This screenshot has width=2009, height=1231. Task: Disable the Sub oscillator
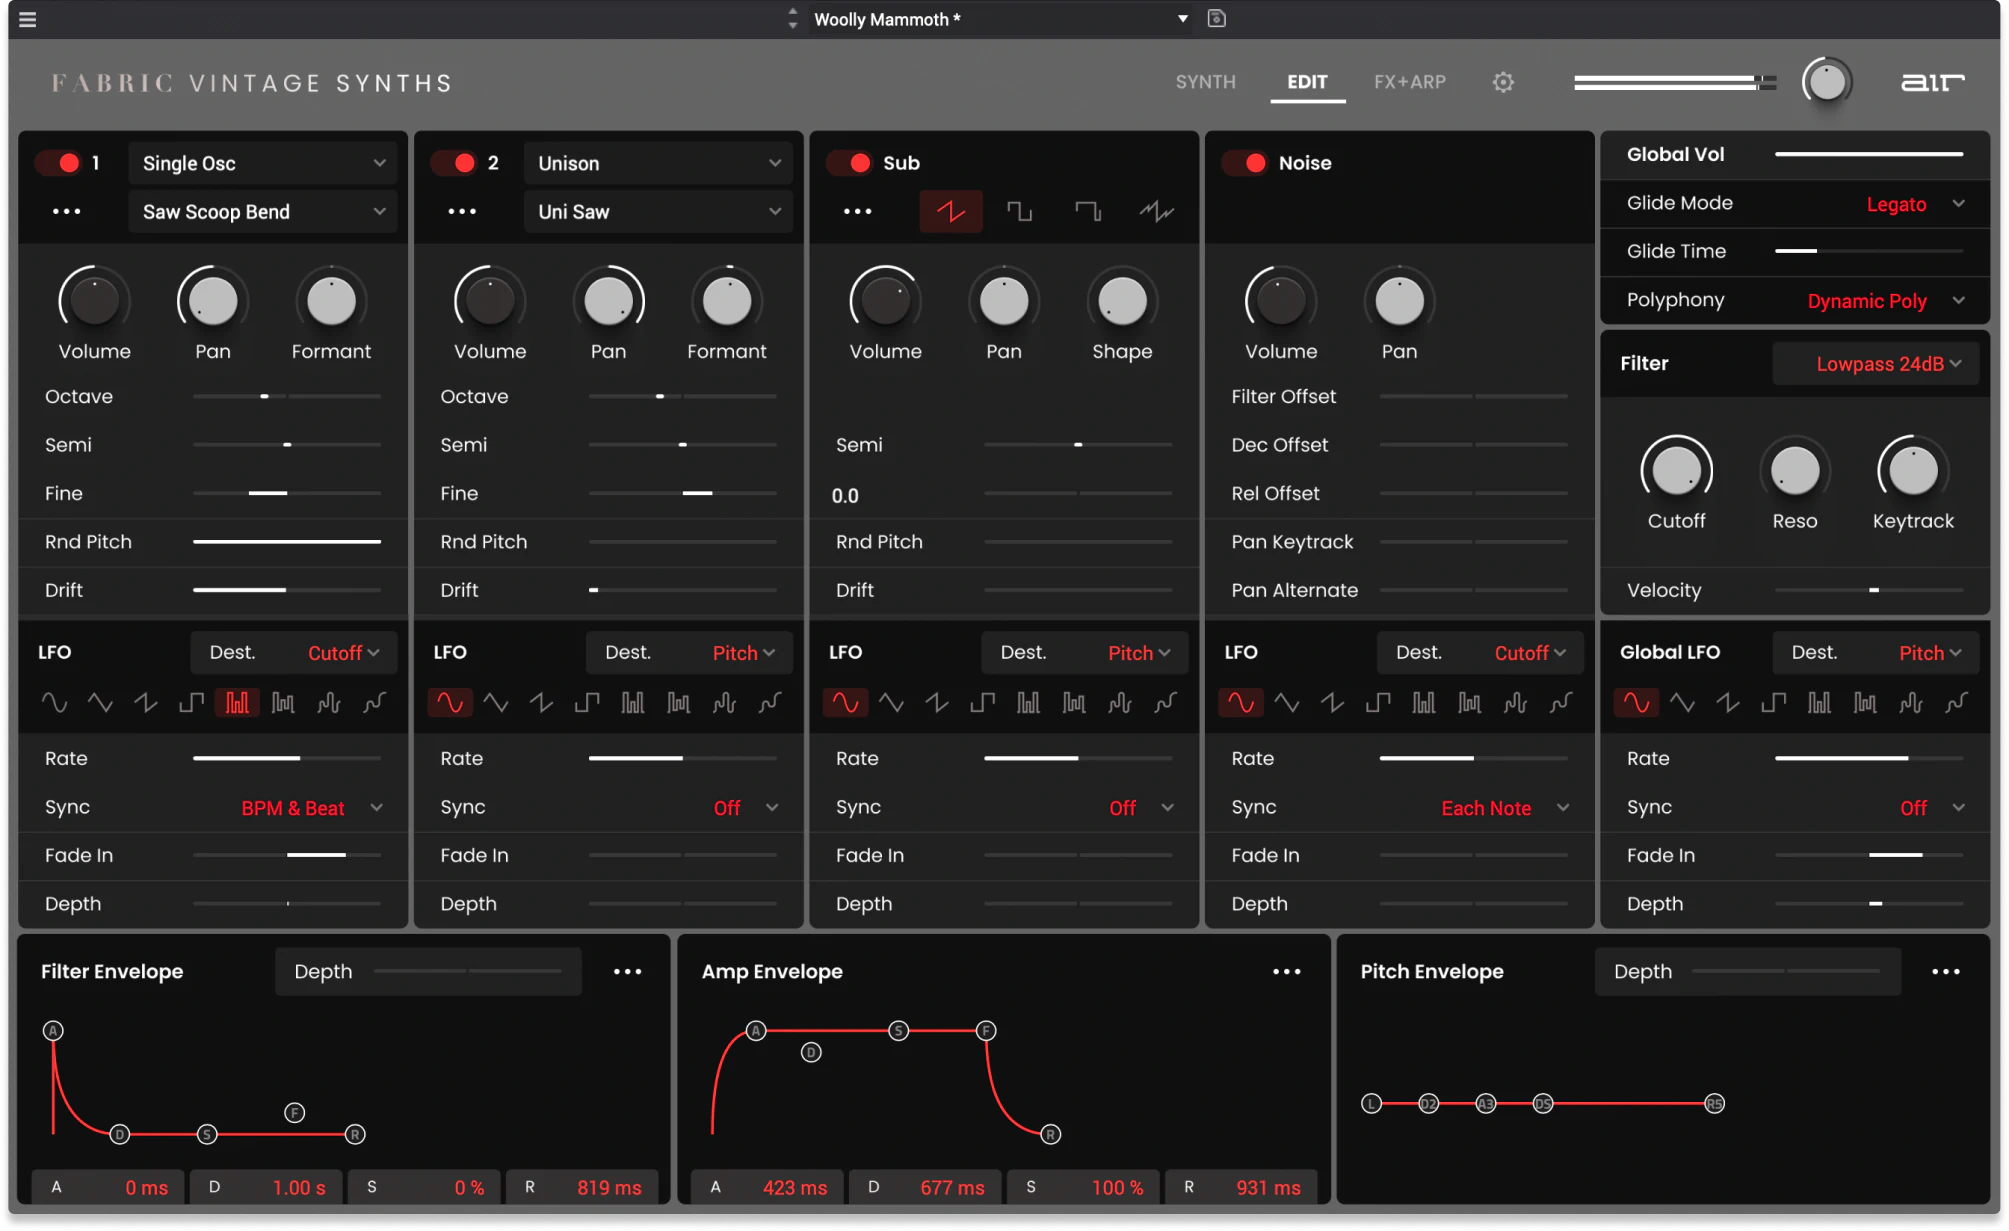click(851, 163)
